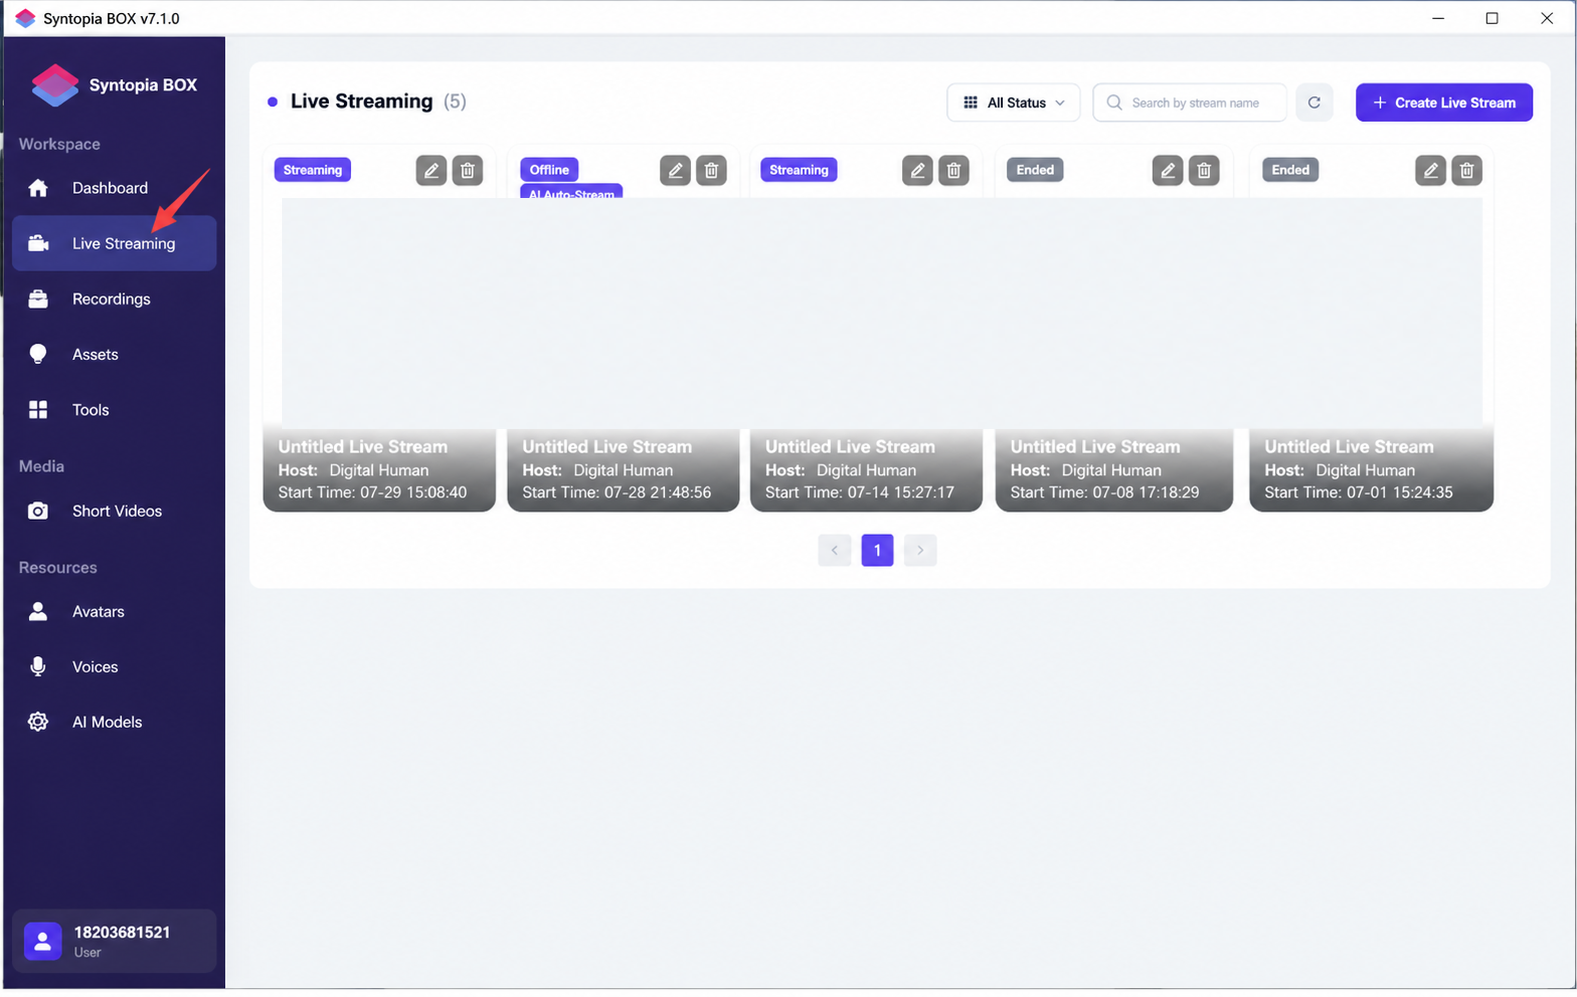1577x997 pixels.
Task: Click the edit pencil on the Offline stream
Action: 675,170
